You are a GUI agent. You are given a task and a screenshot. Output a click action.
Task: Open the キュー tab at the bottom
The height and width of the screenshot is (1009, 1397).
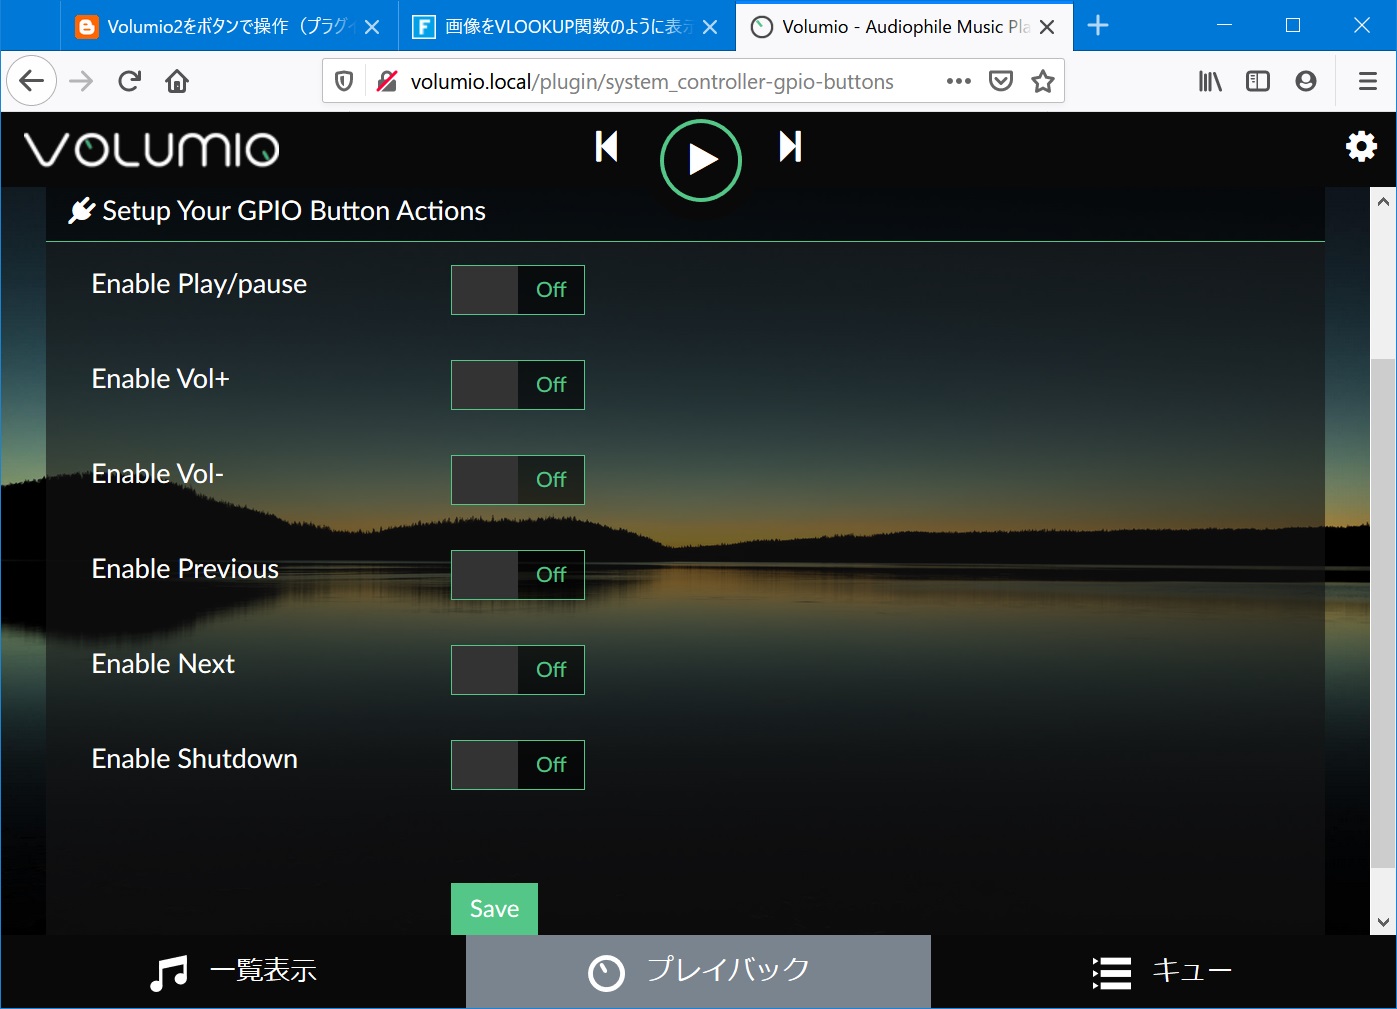coord(1191,970)
